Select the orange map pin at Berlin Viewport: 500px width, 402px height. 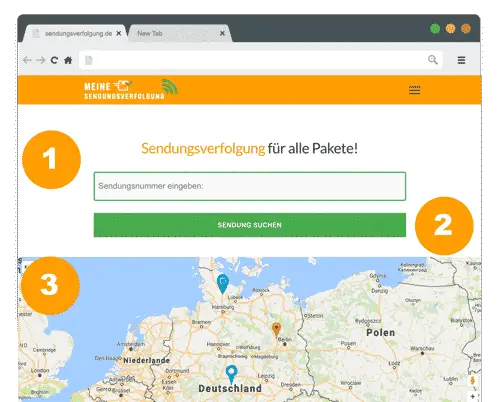tap(276, 330)
